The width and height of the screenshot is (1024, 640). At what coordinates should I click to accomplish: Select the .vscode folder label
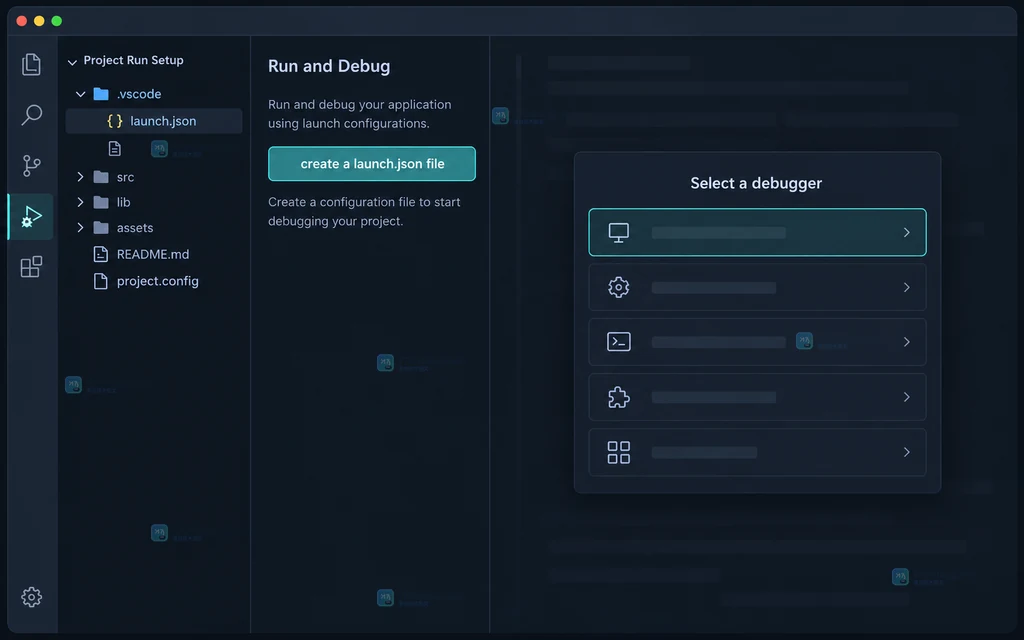click(139, 94)
